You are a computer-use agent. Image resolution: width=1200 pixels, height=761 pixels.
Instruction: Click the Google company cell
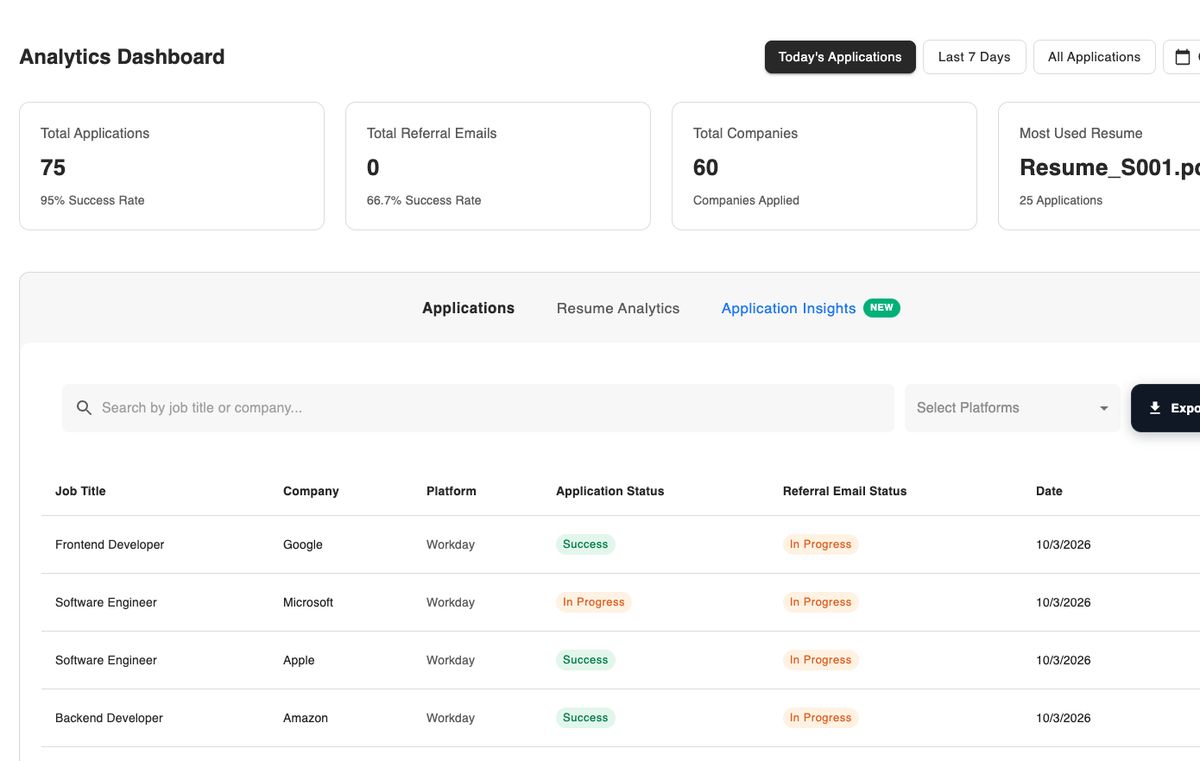[x=303, y=545]
